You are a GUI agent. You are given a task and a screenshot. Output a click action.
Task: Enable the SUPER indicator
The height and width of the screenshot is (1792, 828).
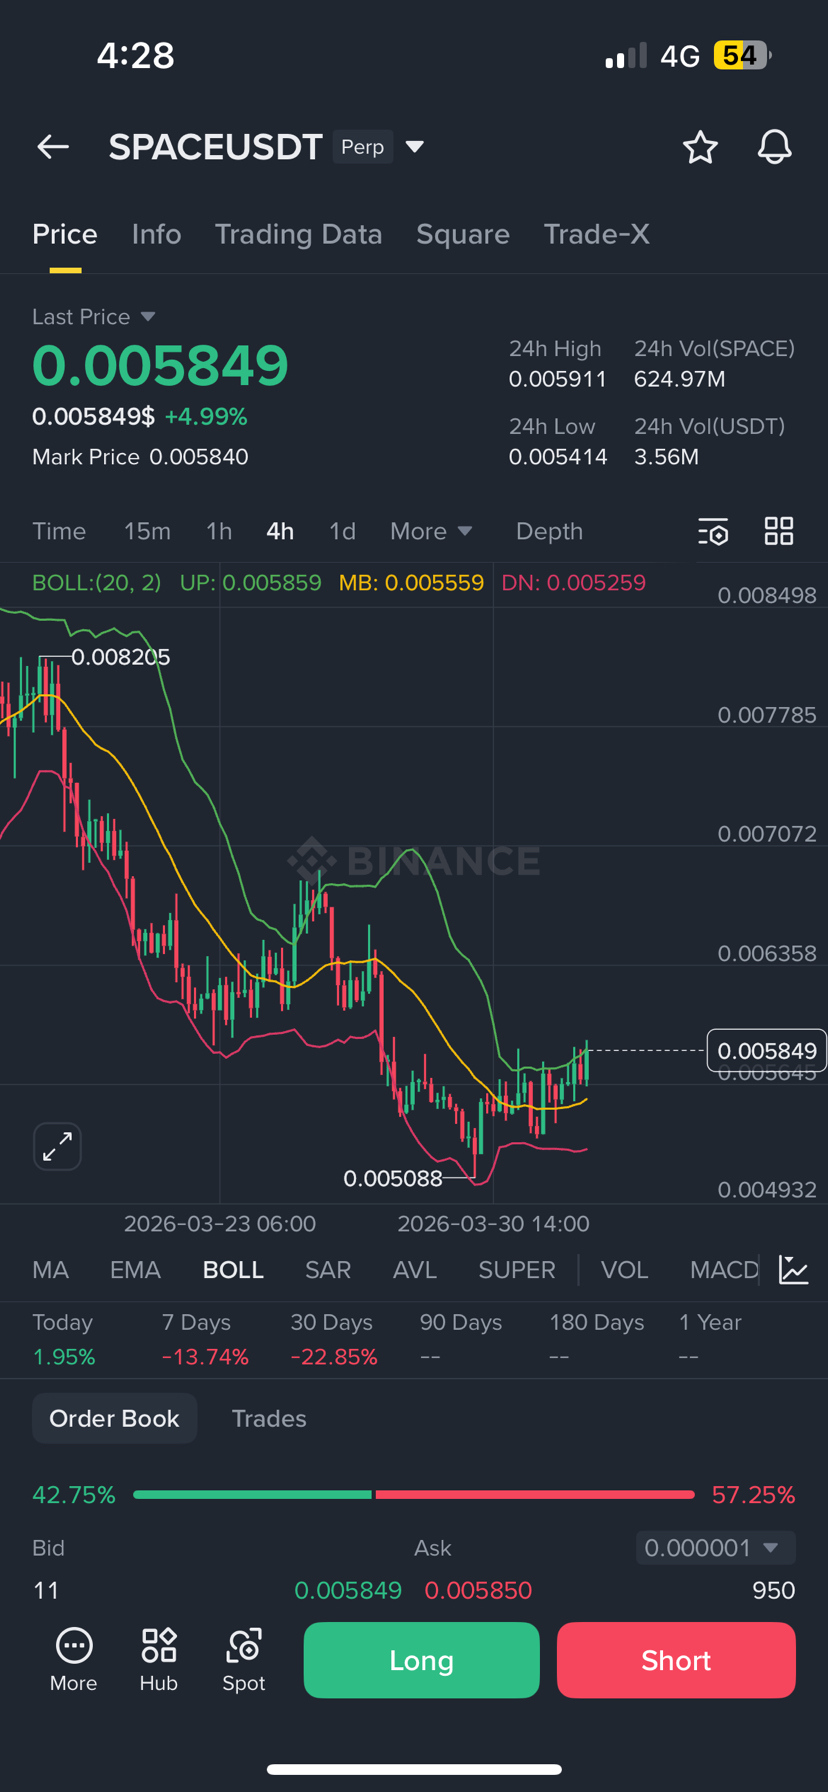[517, 1270]
